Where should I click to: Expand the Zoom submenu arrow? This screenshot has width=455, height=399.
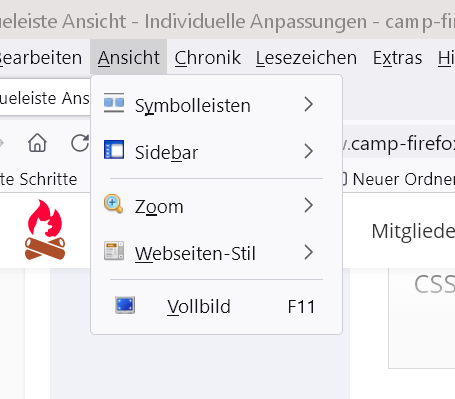(x=309, y=205)
